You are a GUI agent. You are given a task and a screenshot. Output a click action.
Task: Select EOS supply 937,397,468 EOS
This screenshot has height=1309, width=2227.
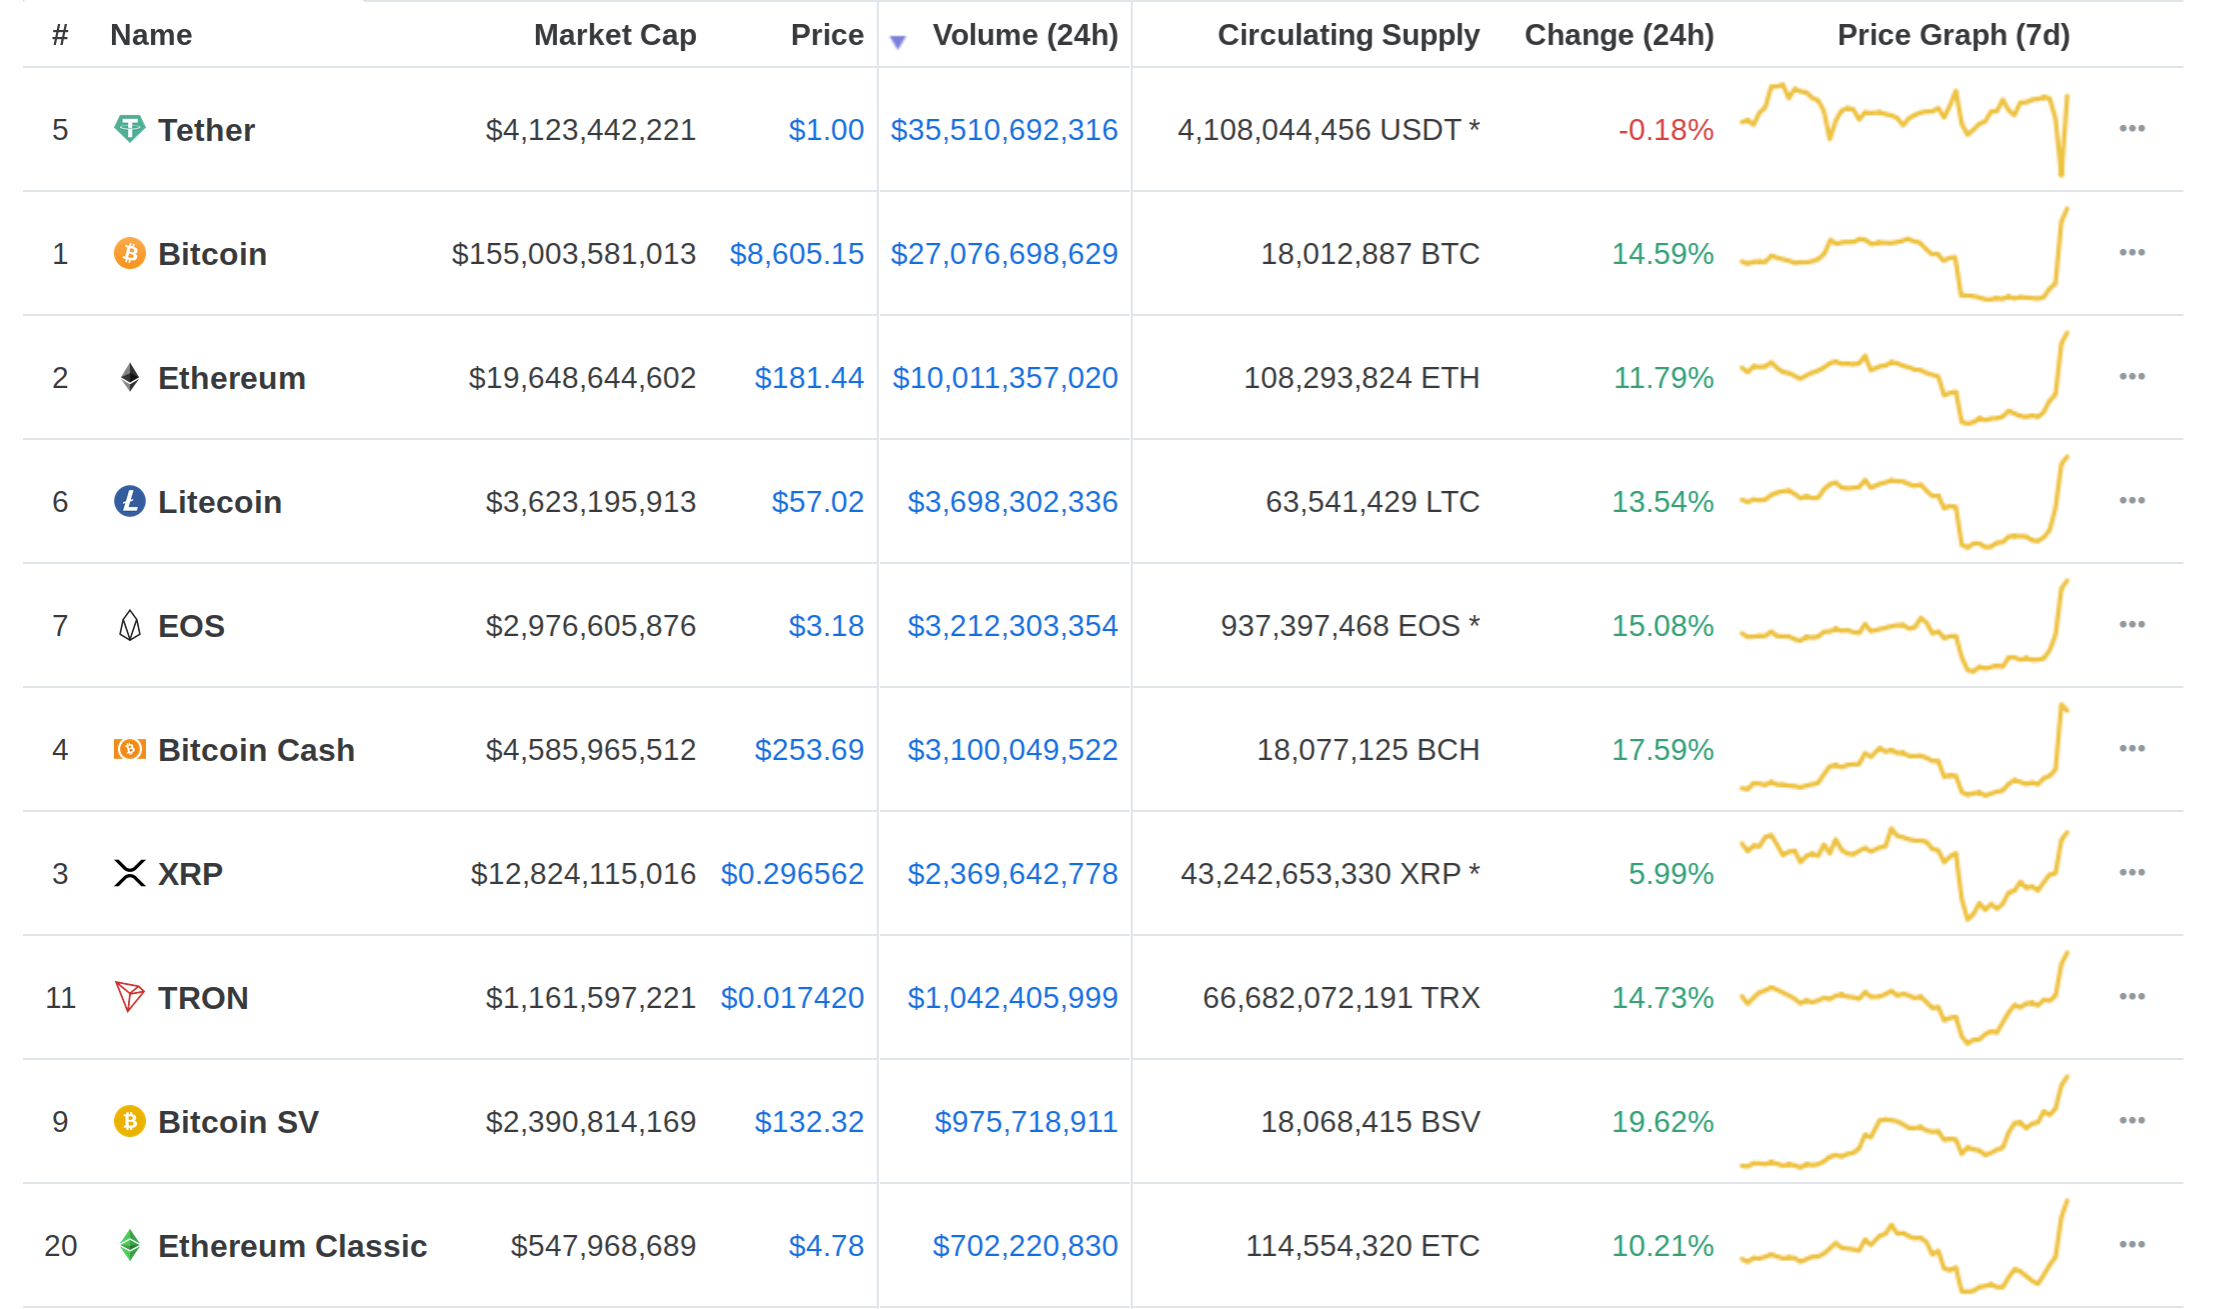click(x=1340, y=626)
